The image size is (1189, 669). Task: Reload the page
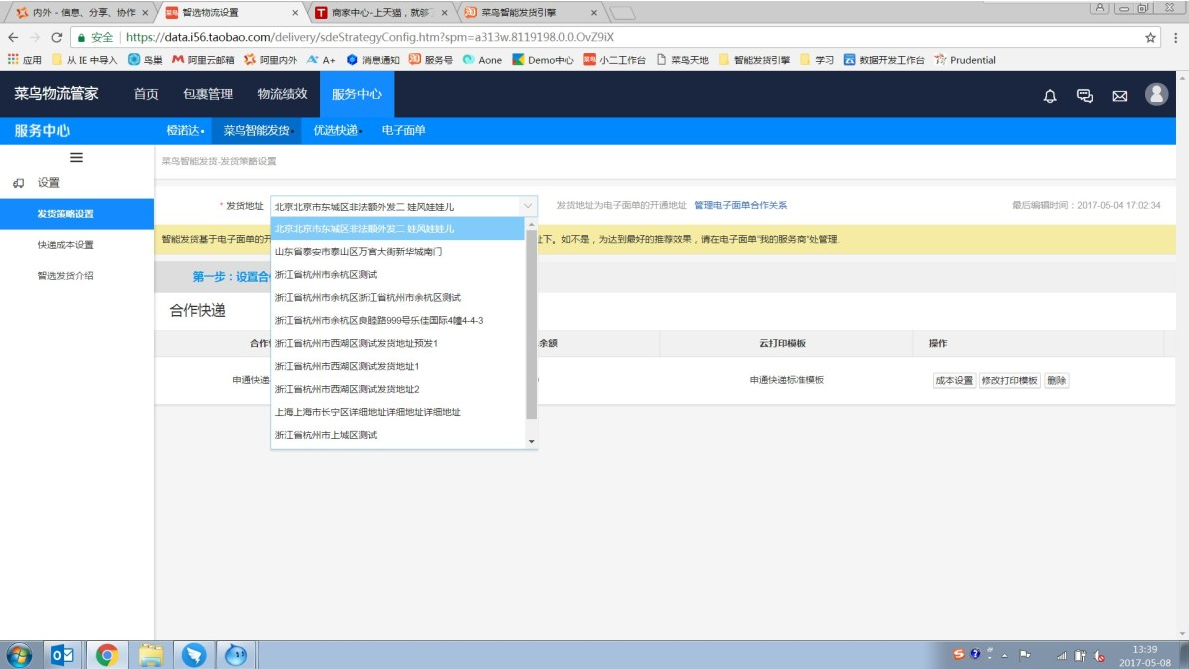pos(56,37)
